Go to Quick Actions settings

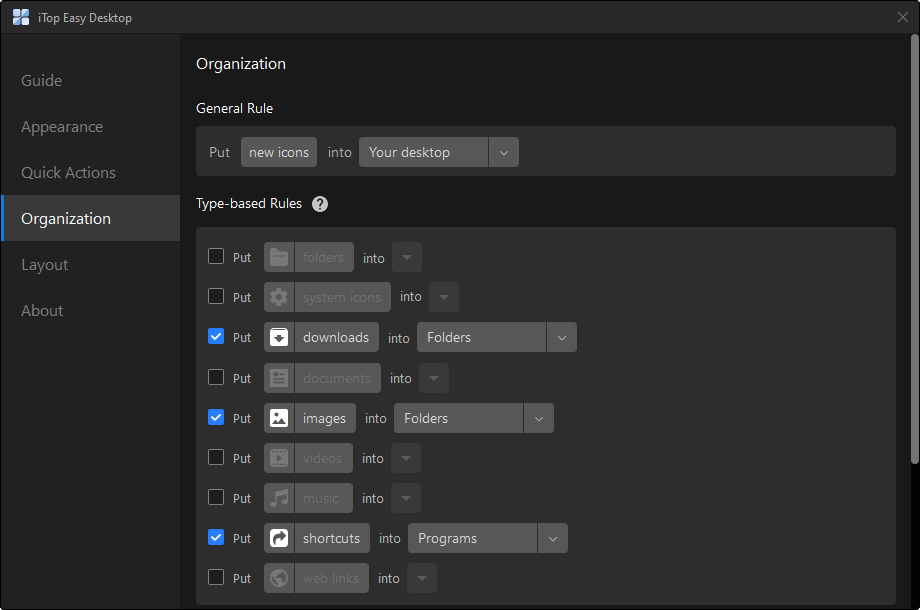(90, 172)
